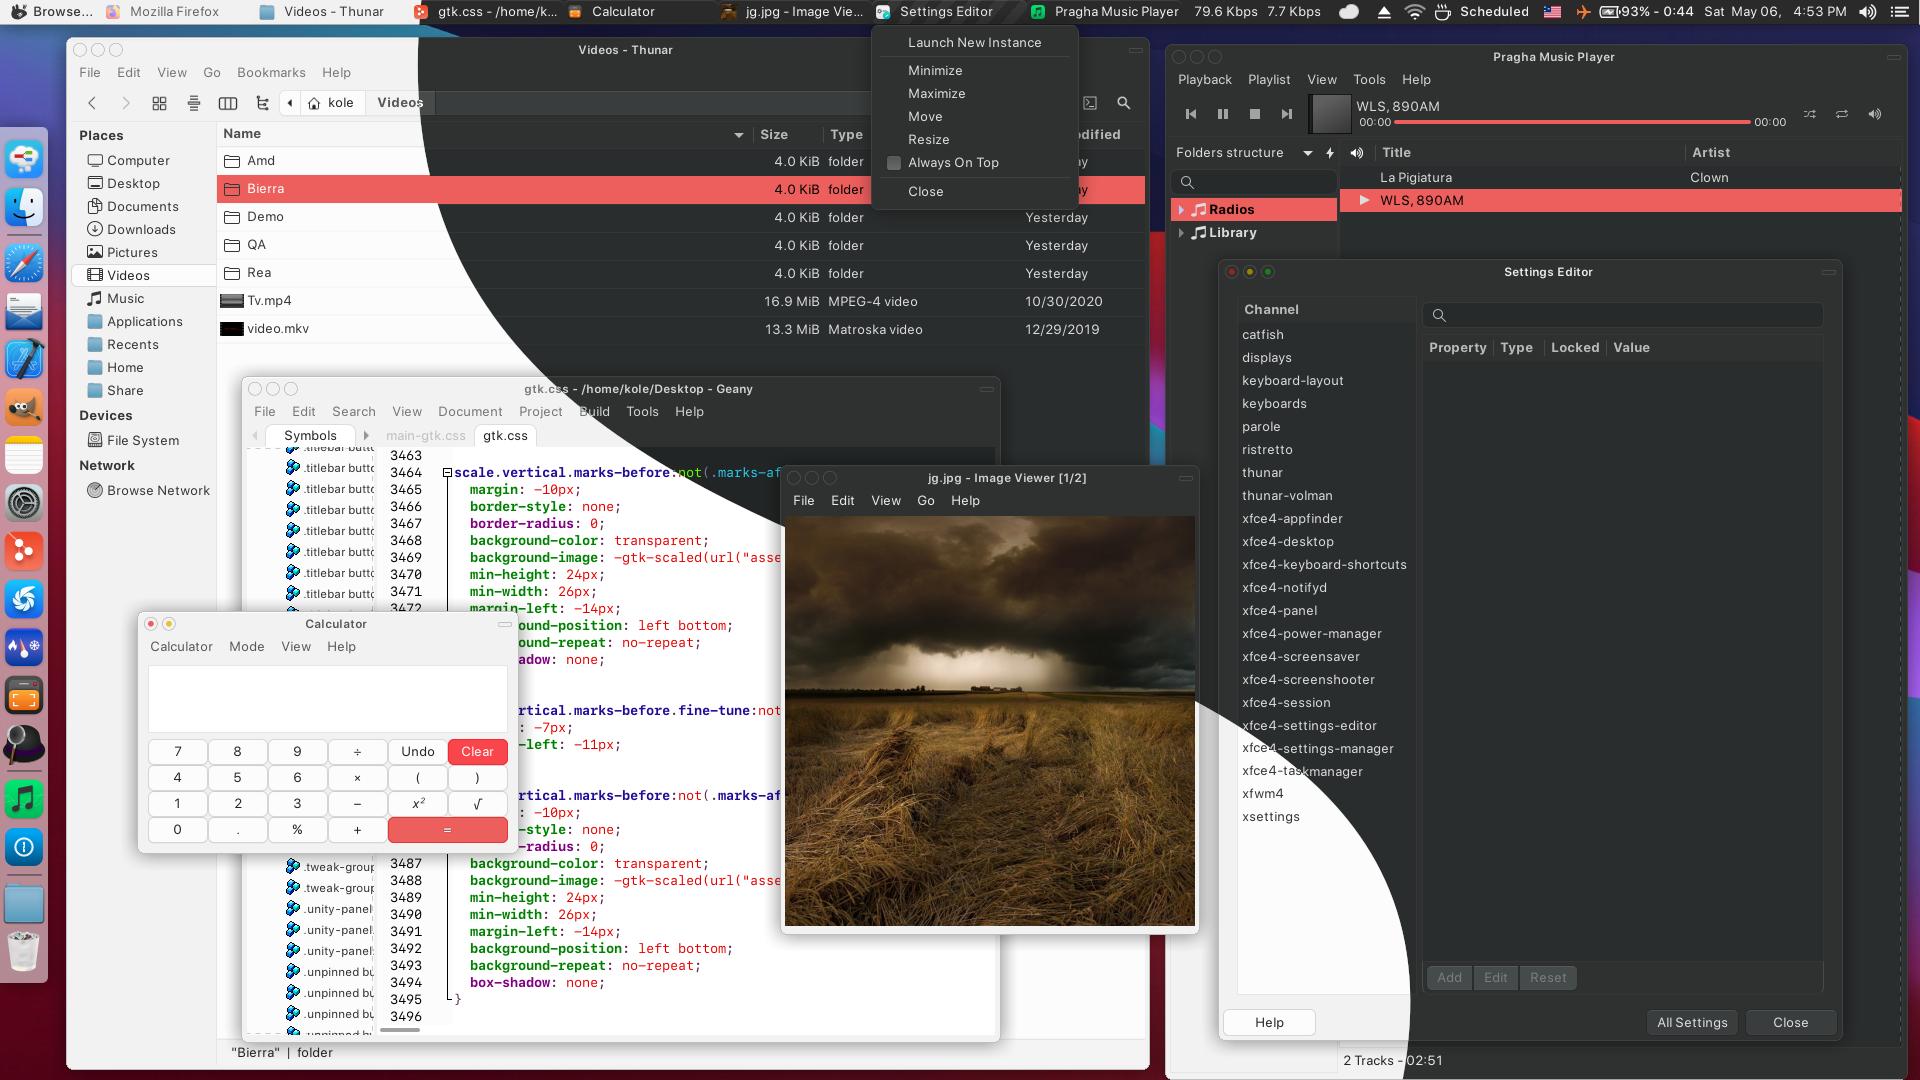This screenshot has width=1920, height=1080.
Task: Open Folders structure dropdown arrow
Action: point(1307,153)
